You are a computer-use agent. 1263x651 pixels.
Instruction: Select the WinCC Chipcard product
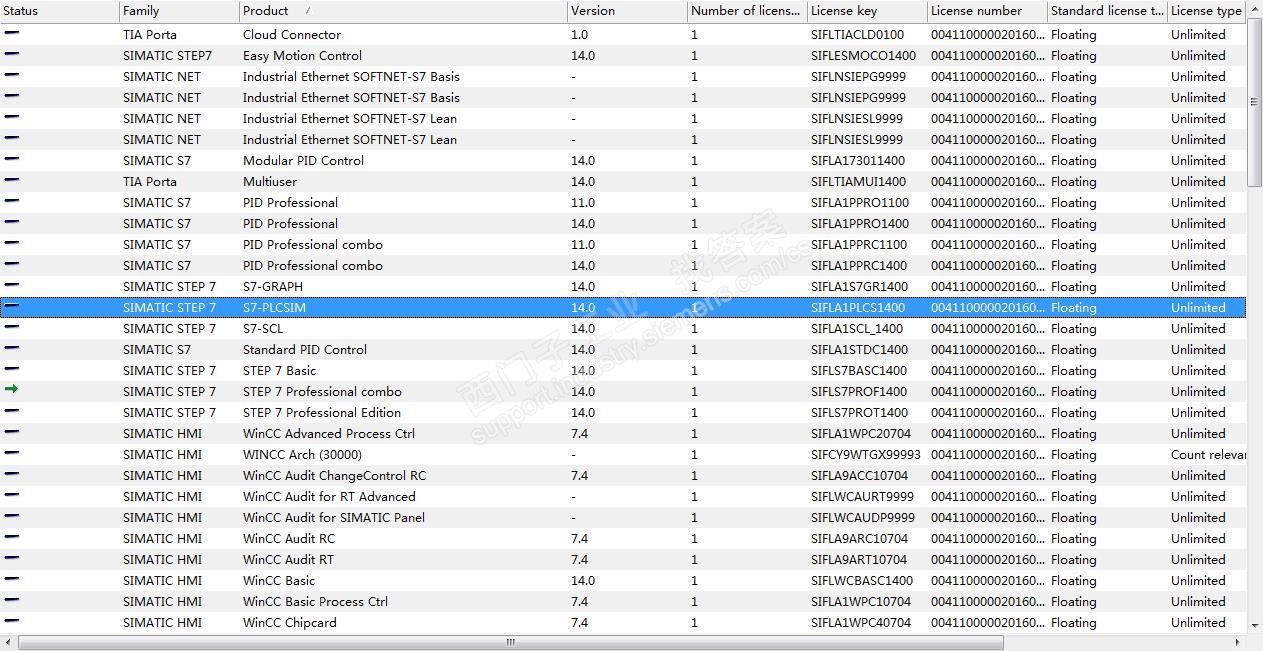290,622
